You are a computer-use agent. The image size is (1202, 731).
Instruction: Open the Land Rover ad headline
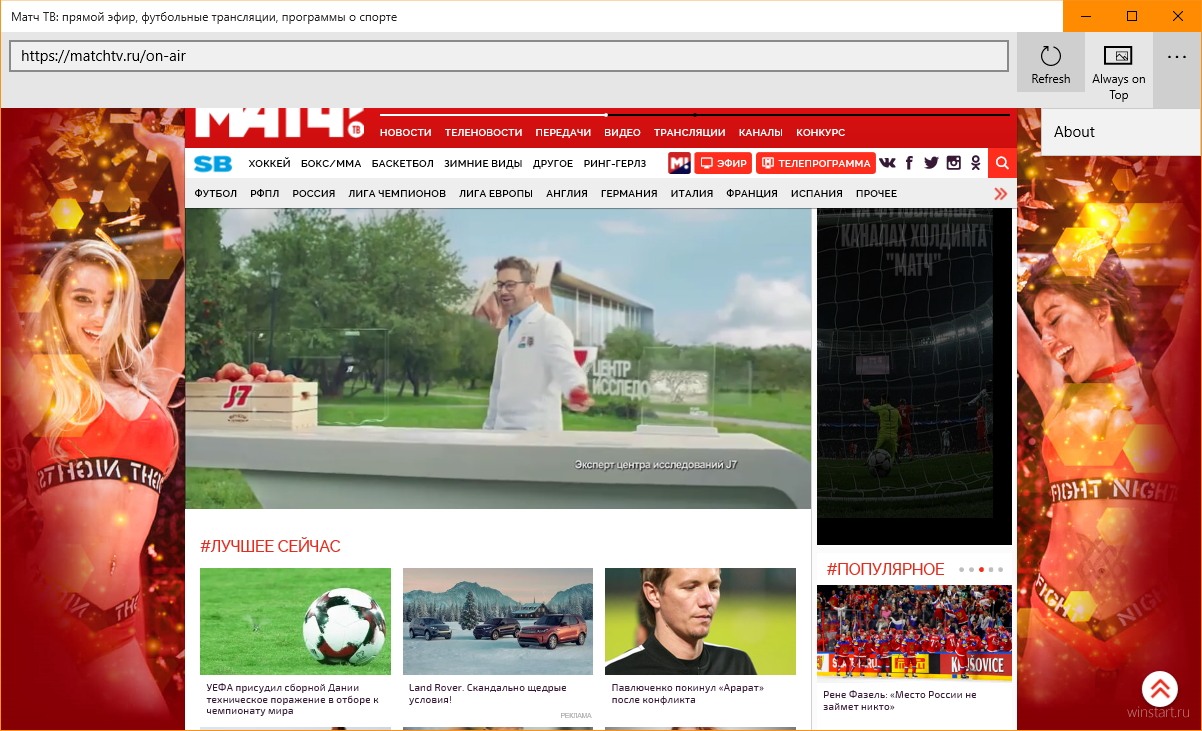click(488, 694)
